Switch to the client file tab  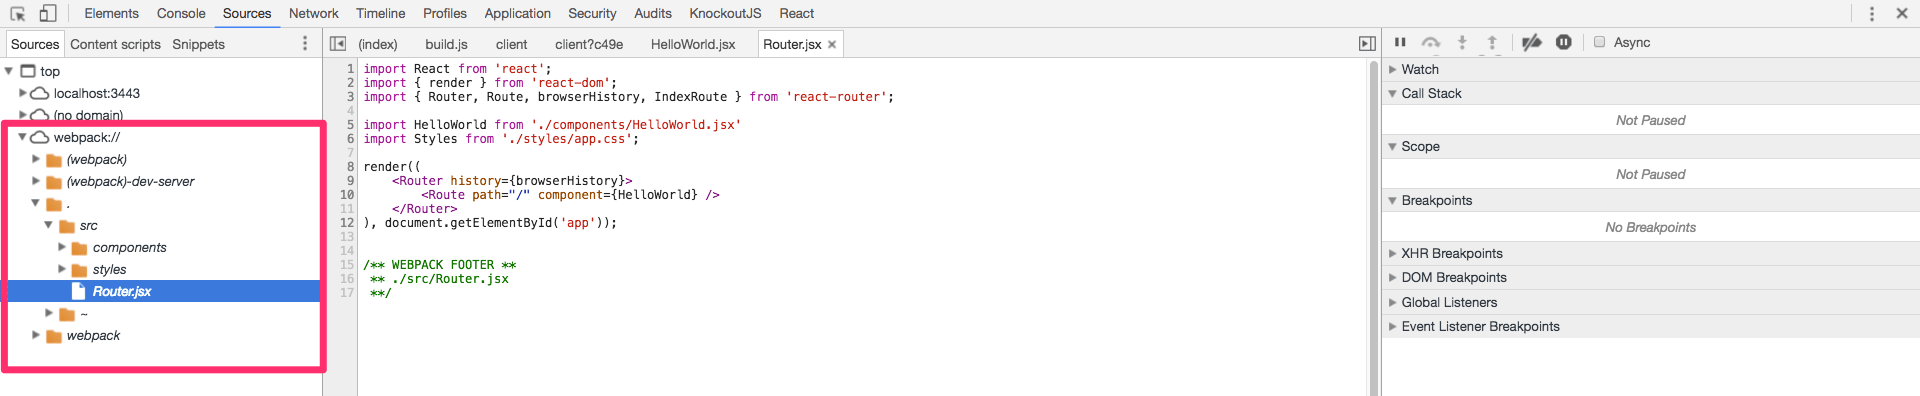coord(511,44)
